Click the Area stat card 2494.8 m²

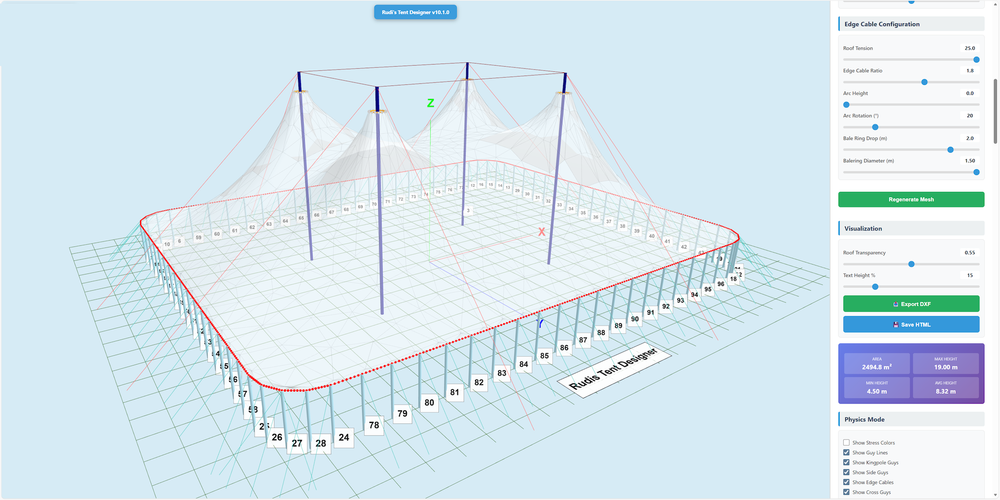point(876,364)
